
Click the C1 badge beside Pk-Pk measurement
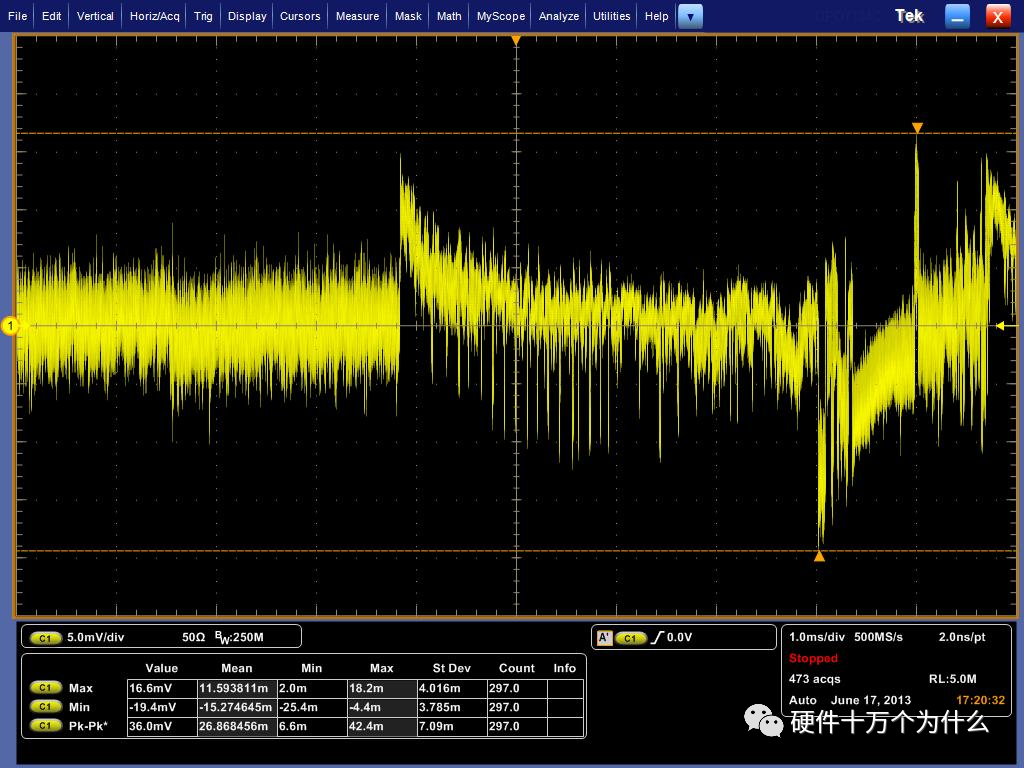pos(46,726)
